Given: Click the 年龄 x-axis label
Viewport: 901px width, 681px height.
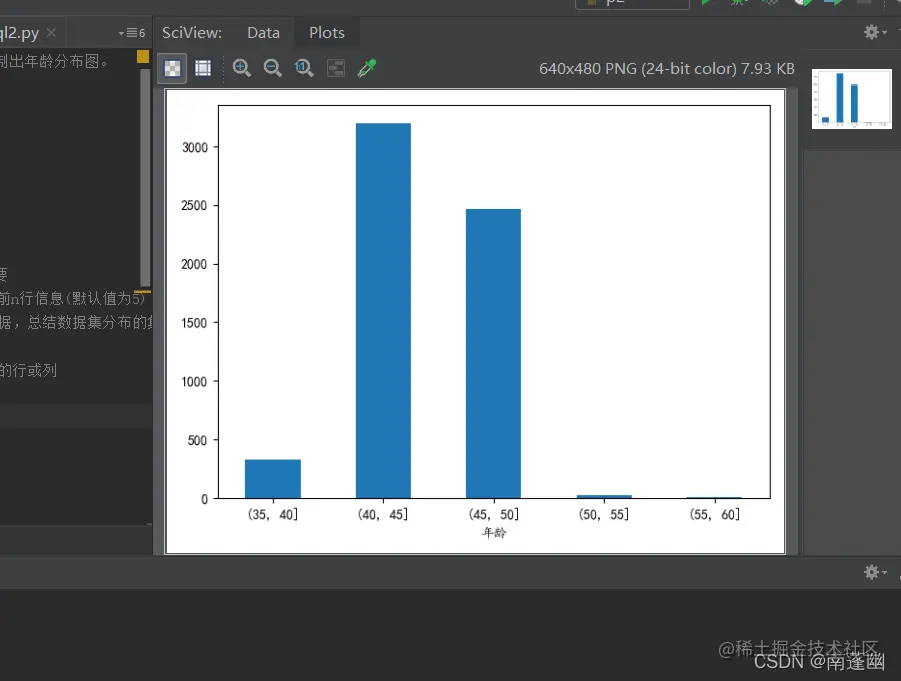Looking at the screenshot, I should click(x=494, y=533).
